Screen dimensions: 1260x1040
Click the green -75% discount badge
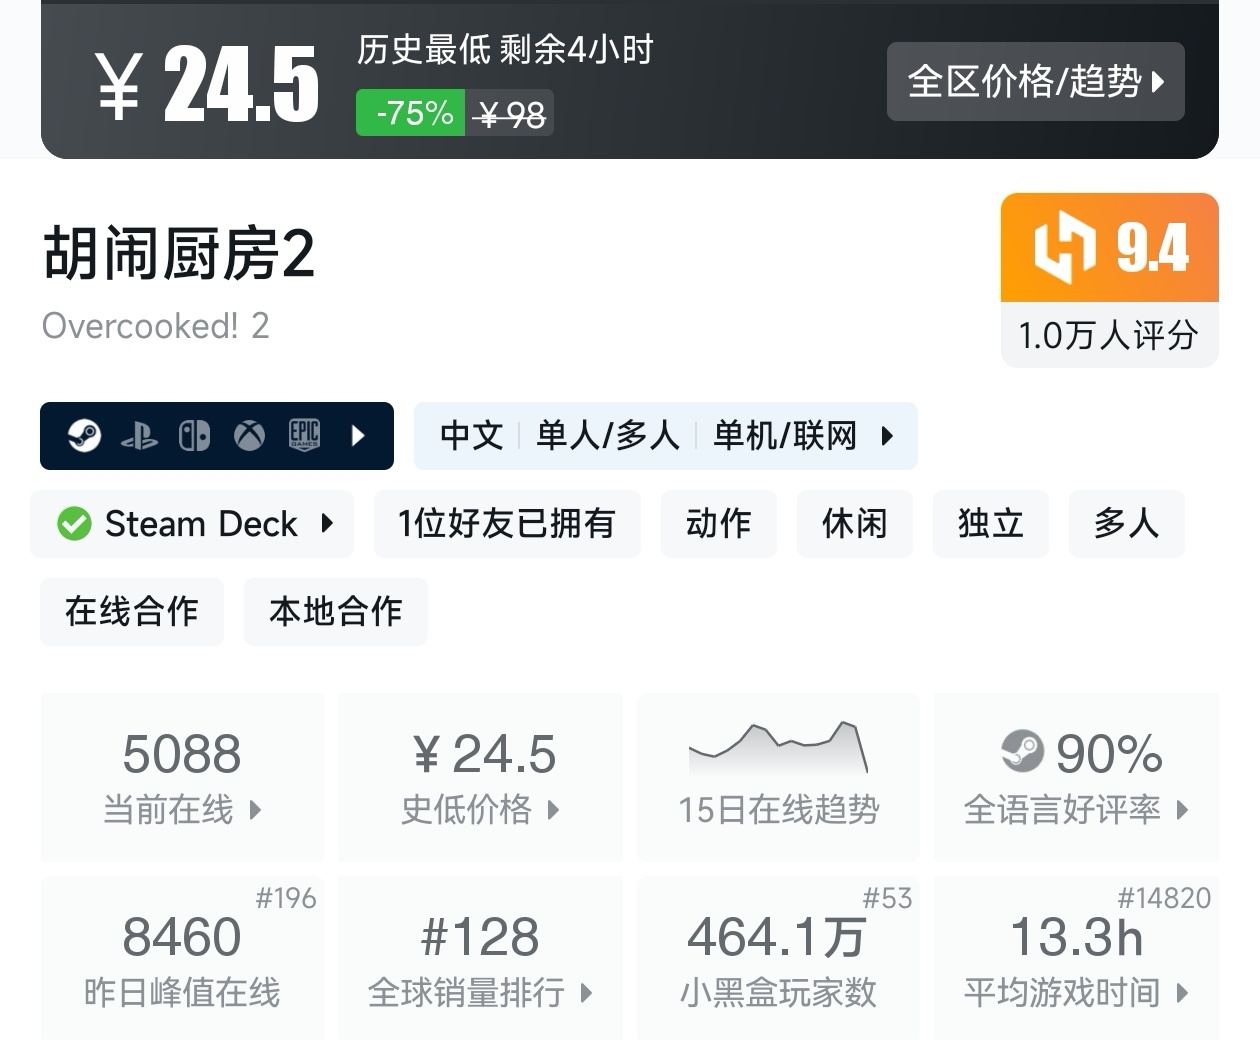pyautogui.click(x=410, y=114)
